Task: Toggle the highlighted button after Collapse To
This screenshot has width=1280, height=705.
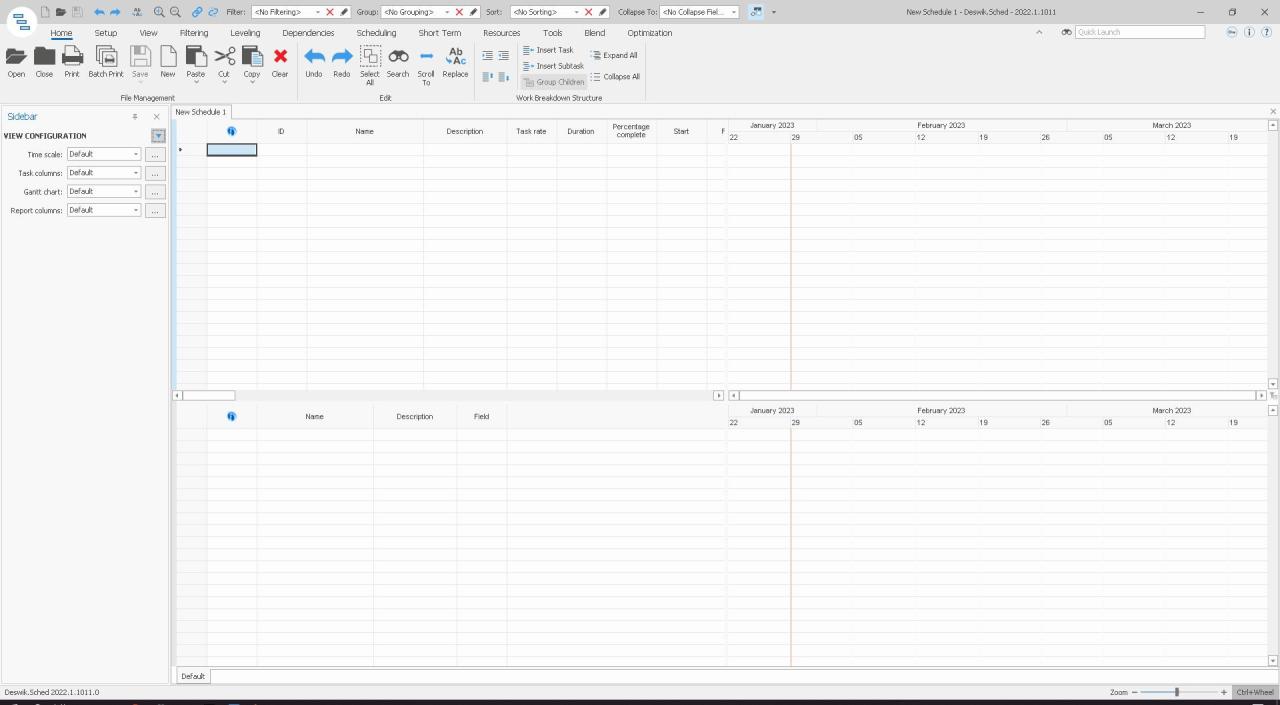Action: click(756, 12)
